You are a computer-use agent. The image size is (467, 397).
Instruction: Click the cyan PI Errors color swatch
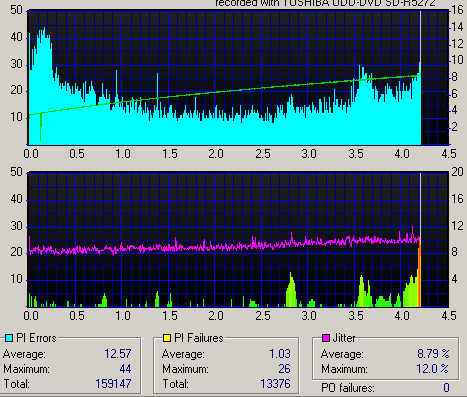(9, 338)
